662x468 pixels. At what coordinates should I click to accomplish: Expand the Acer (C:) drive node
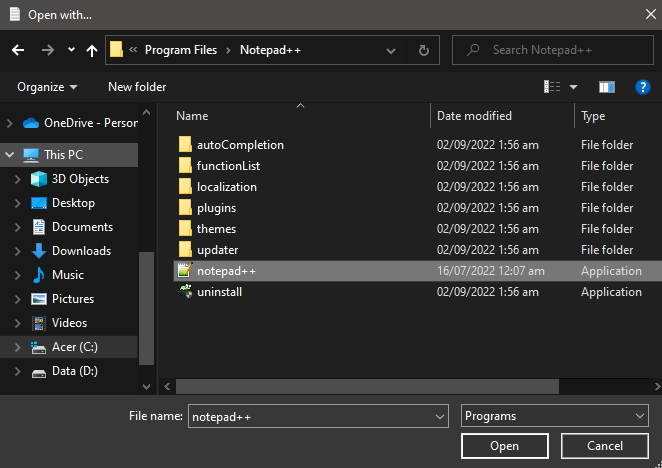point(18,347)
